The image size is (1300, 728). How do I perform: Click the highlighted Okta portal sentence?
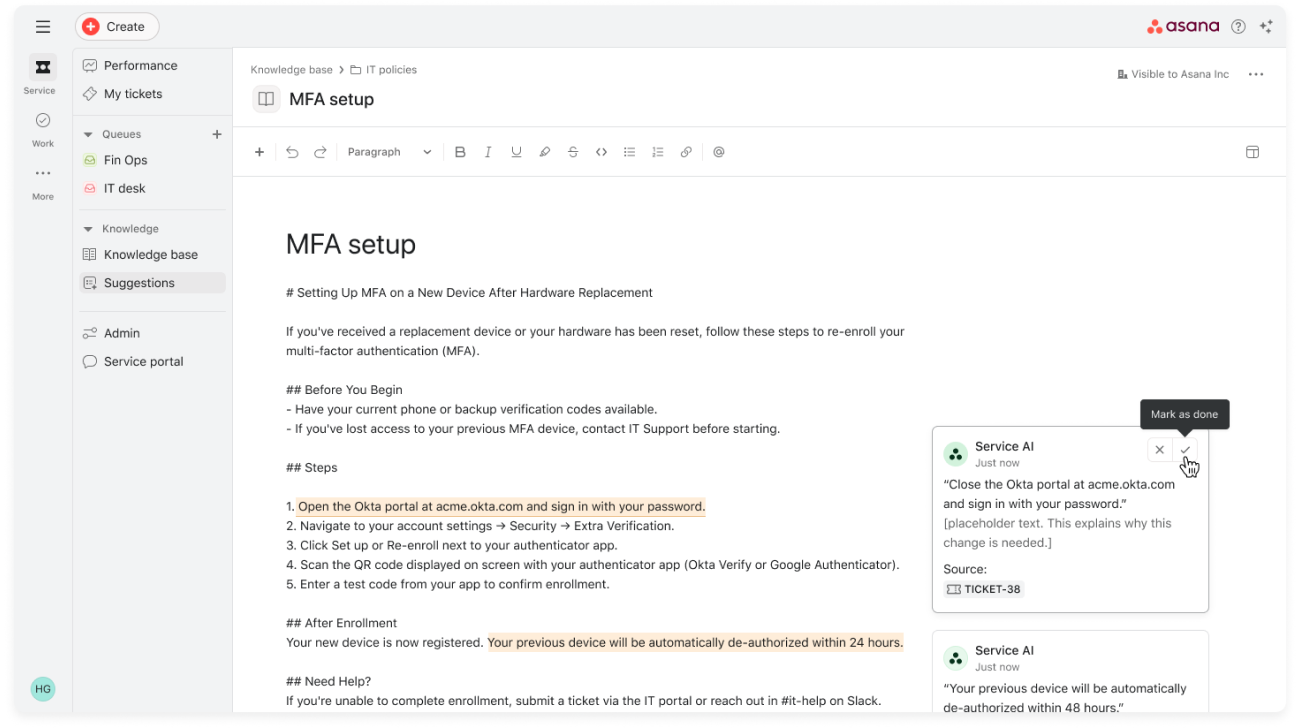[501, 506]
